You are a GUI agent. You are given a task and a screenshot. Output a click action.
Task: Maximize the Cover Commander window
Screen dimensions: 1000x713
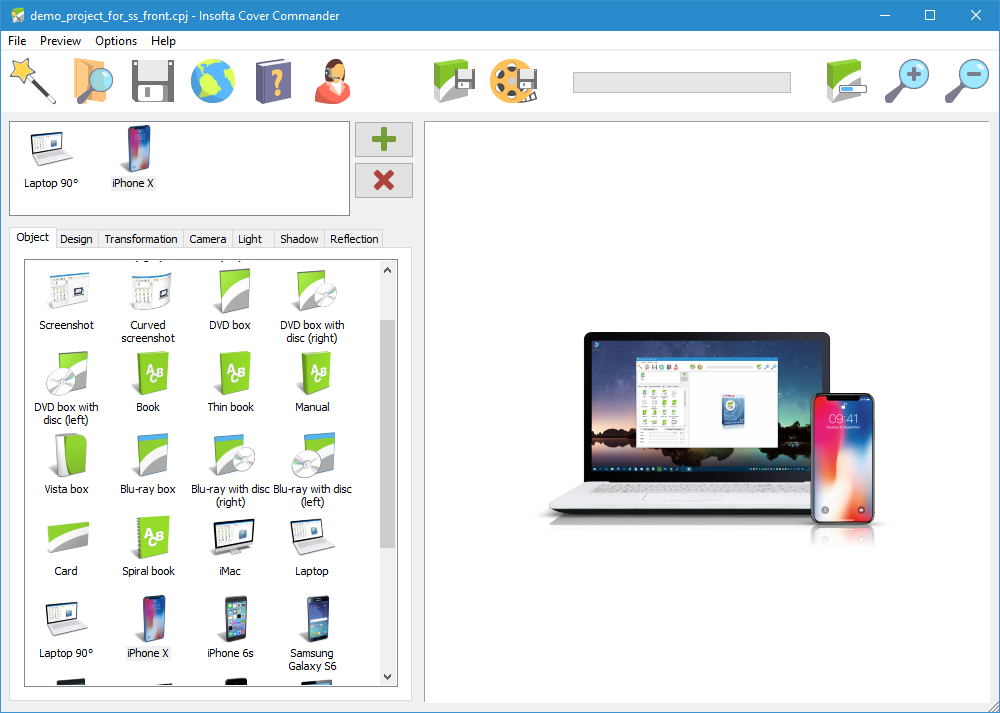(930, 15)
